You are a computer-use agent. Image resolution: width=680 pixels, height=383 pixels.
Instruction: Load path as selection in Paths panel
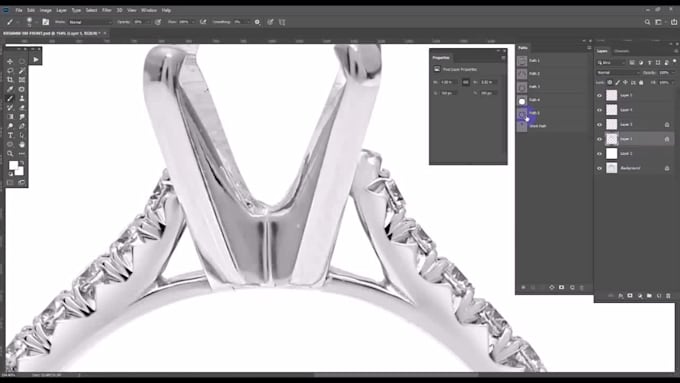(x=542, y=288)
